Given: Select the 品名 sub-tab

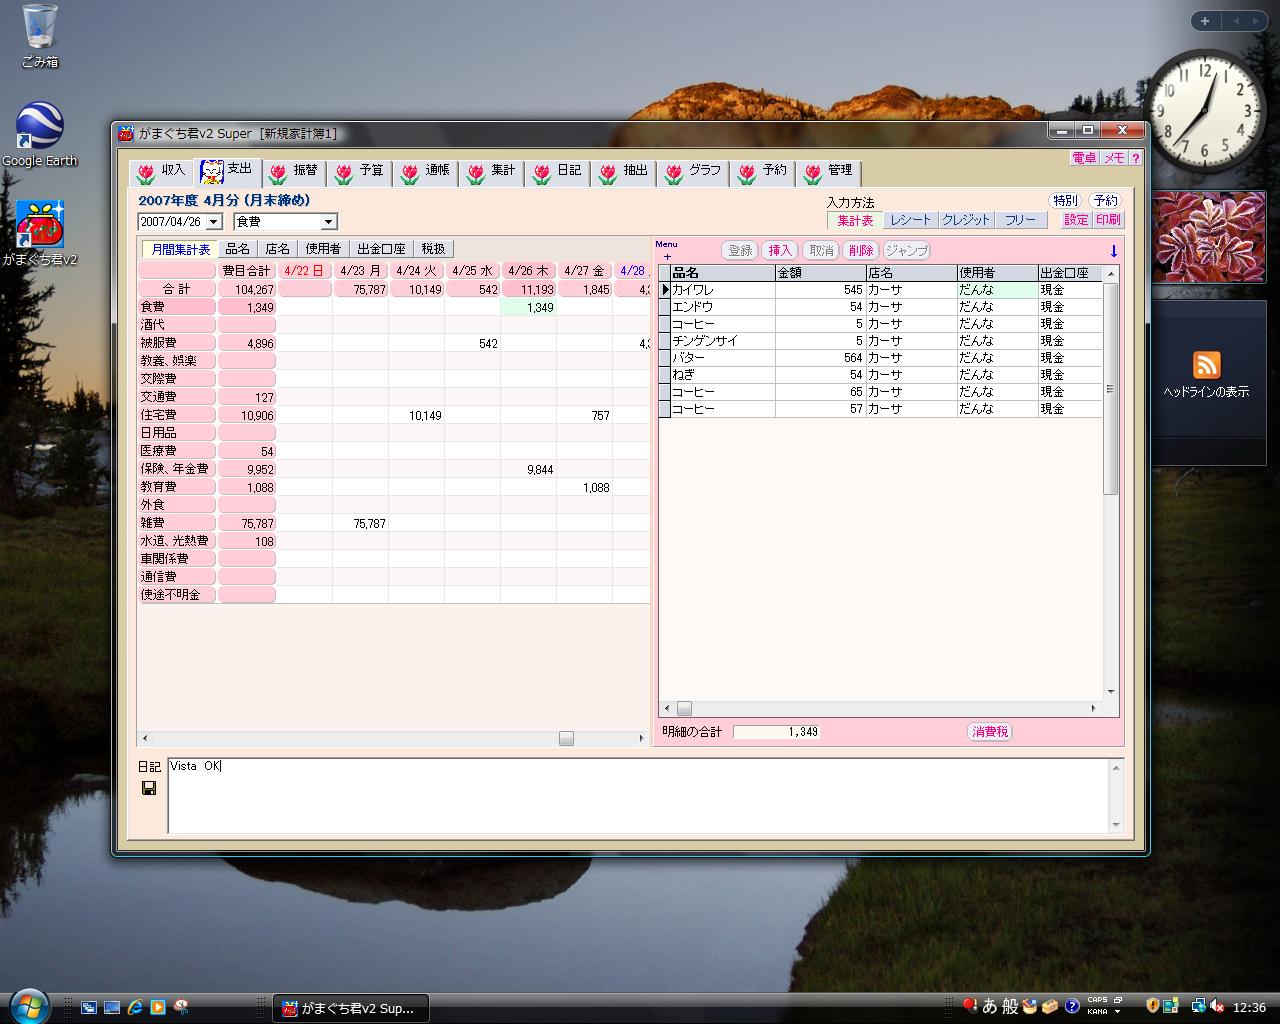Looking at the screenshot, I should (x=238, y=249).
